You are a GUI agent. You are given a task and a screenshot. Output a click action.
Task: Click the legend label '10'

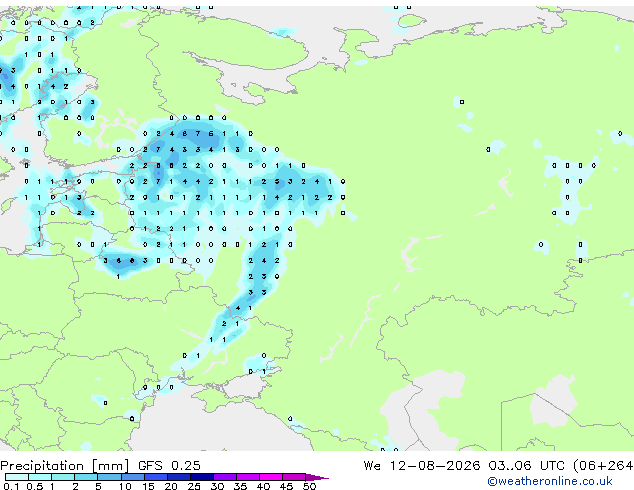(125, 486)
